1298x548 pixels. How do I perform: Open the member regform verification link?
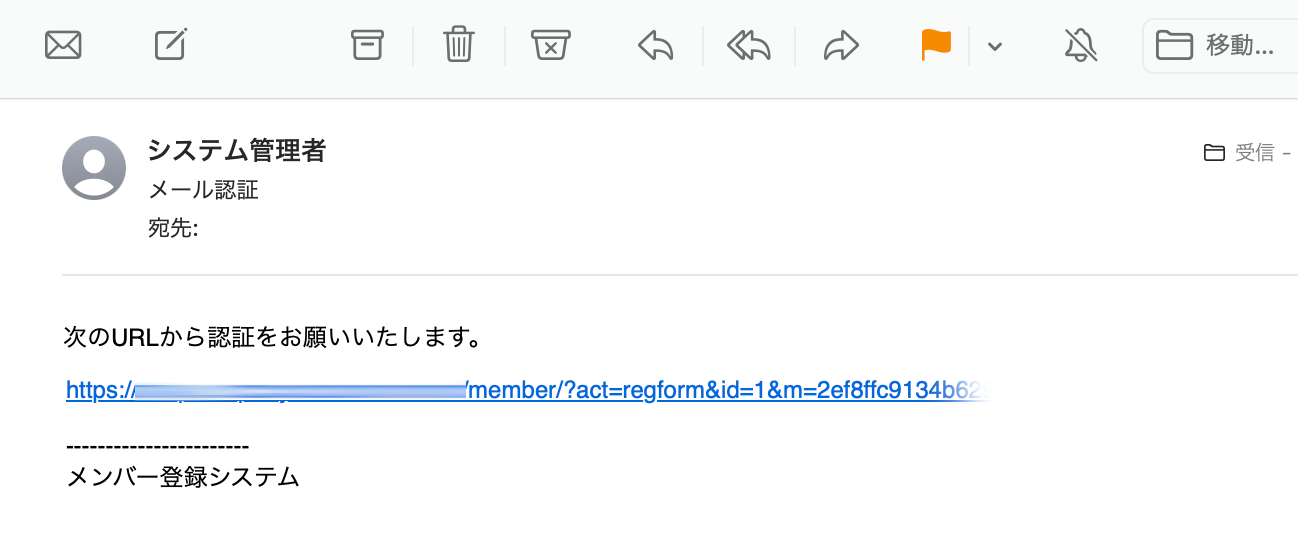pyautogui.click(x=530, y=390)
